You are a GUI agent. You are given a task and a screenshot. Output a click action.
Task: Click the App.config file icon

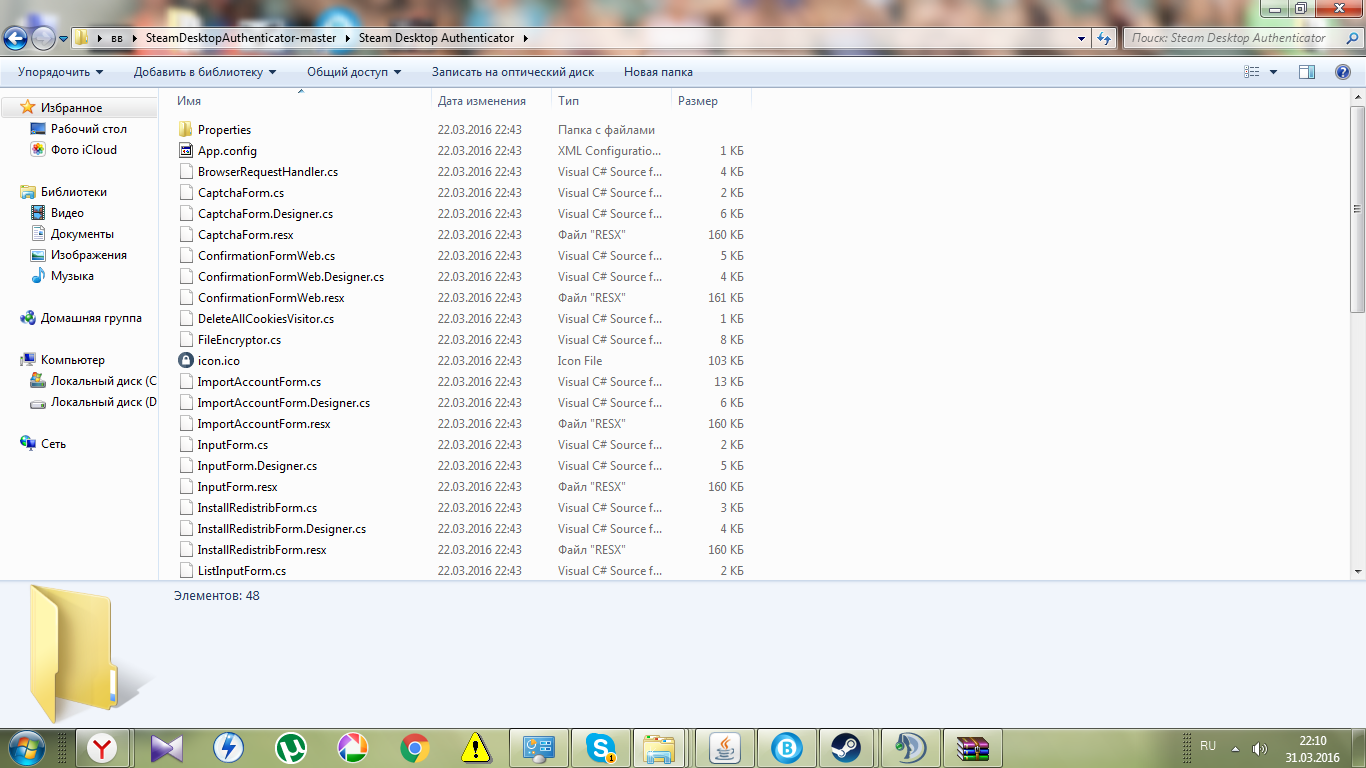point(185,151)
